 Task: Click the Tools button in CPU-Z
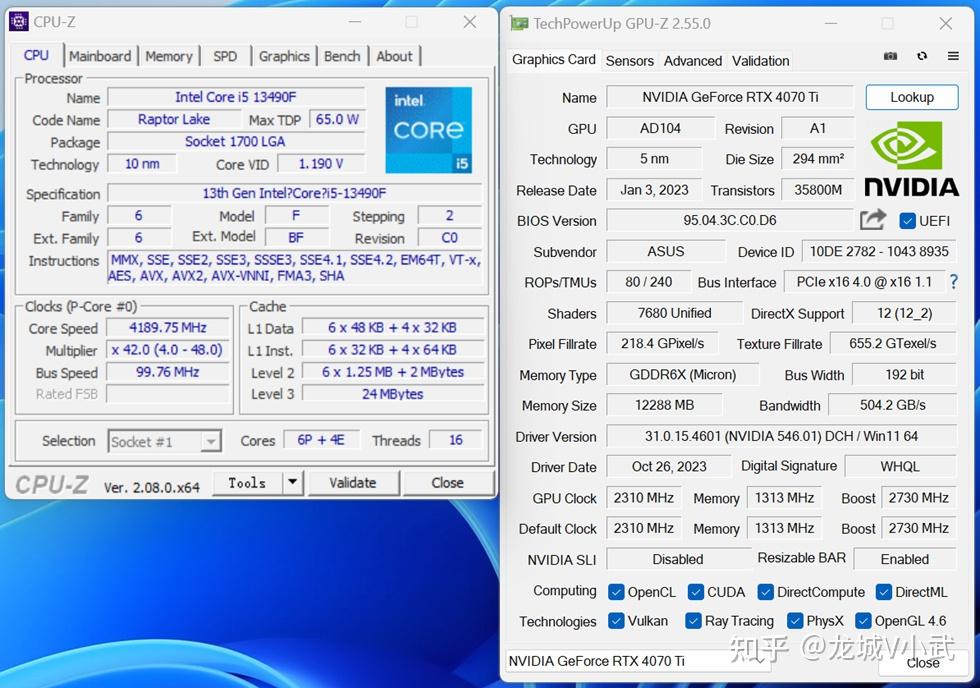[248, 482]
